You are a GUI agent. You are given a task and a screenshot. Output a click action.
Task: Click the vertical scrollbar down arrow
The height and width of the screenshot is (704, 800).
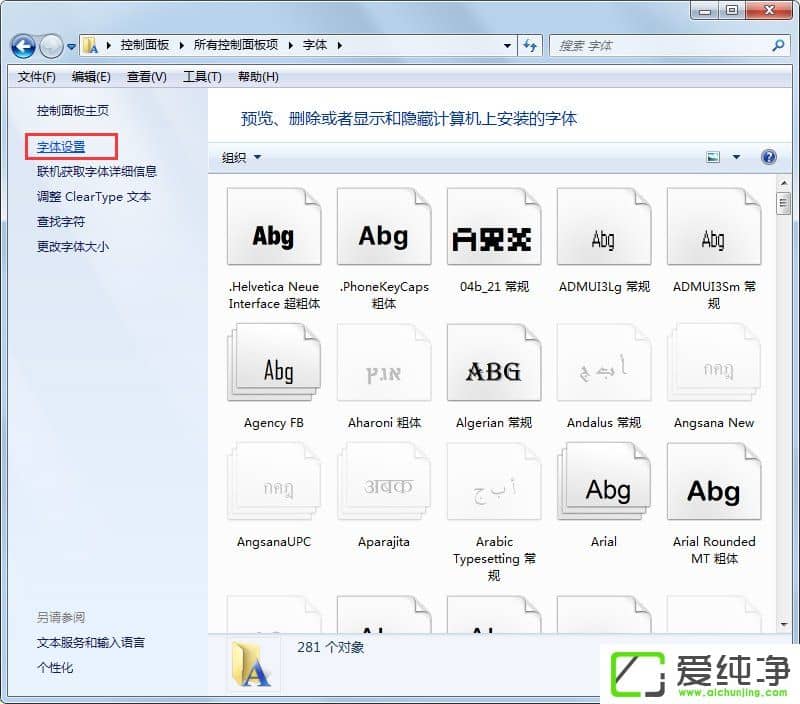(783, 624)
